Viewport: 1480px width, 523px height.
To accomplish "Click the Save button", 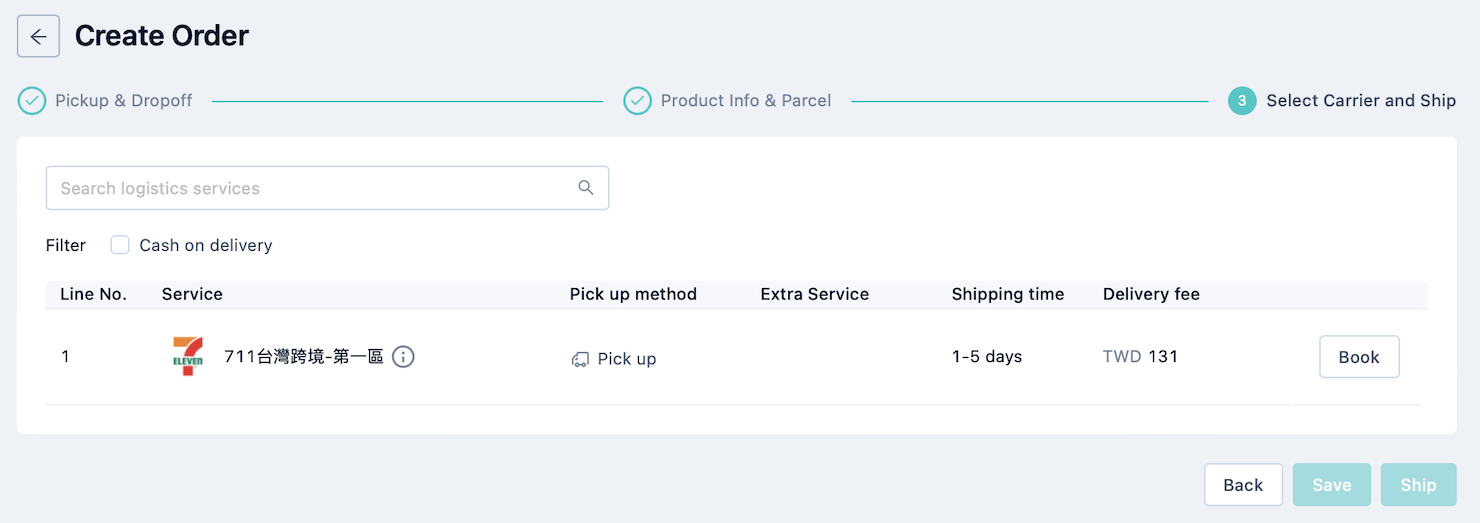I will click(x=1332, y=485).
